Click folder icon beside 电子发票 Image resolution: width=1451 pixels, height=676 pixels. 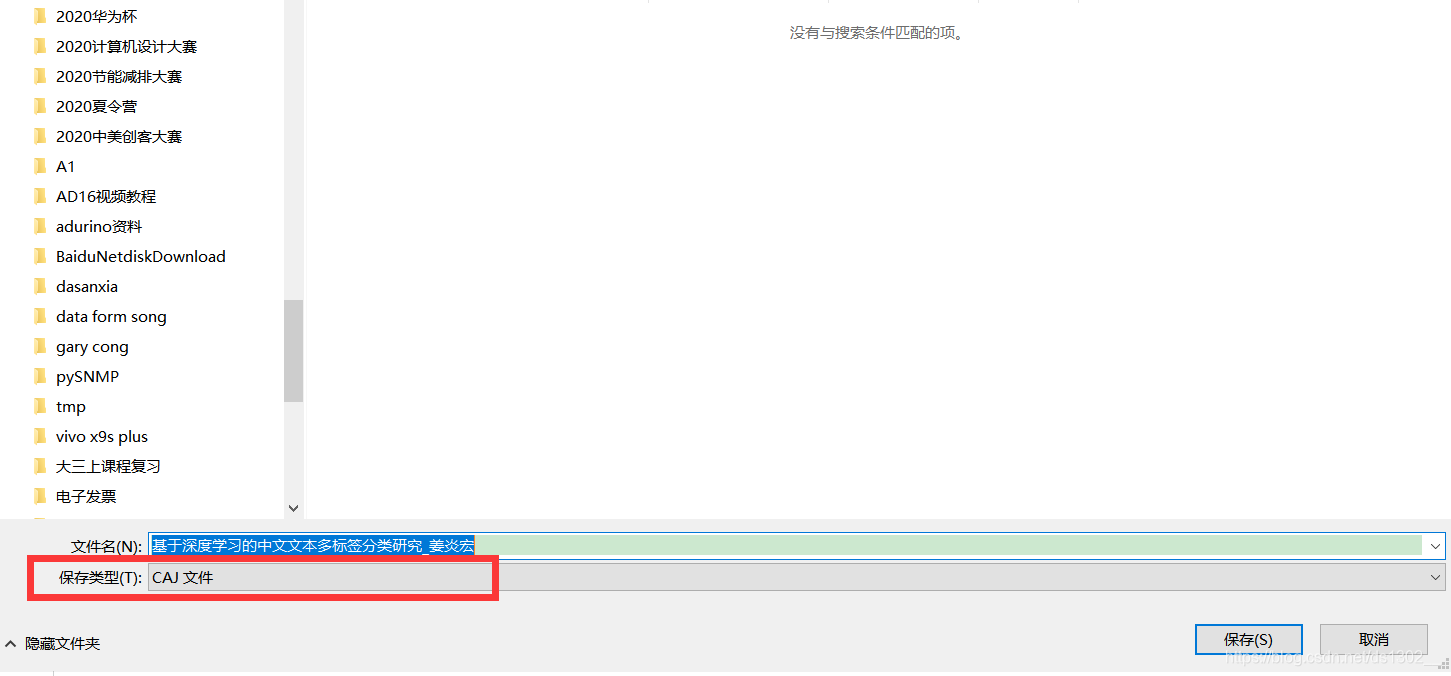[x=40, y=496]
